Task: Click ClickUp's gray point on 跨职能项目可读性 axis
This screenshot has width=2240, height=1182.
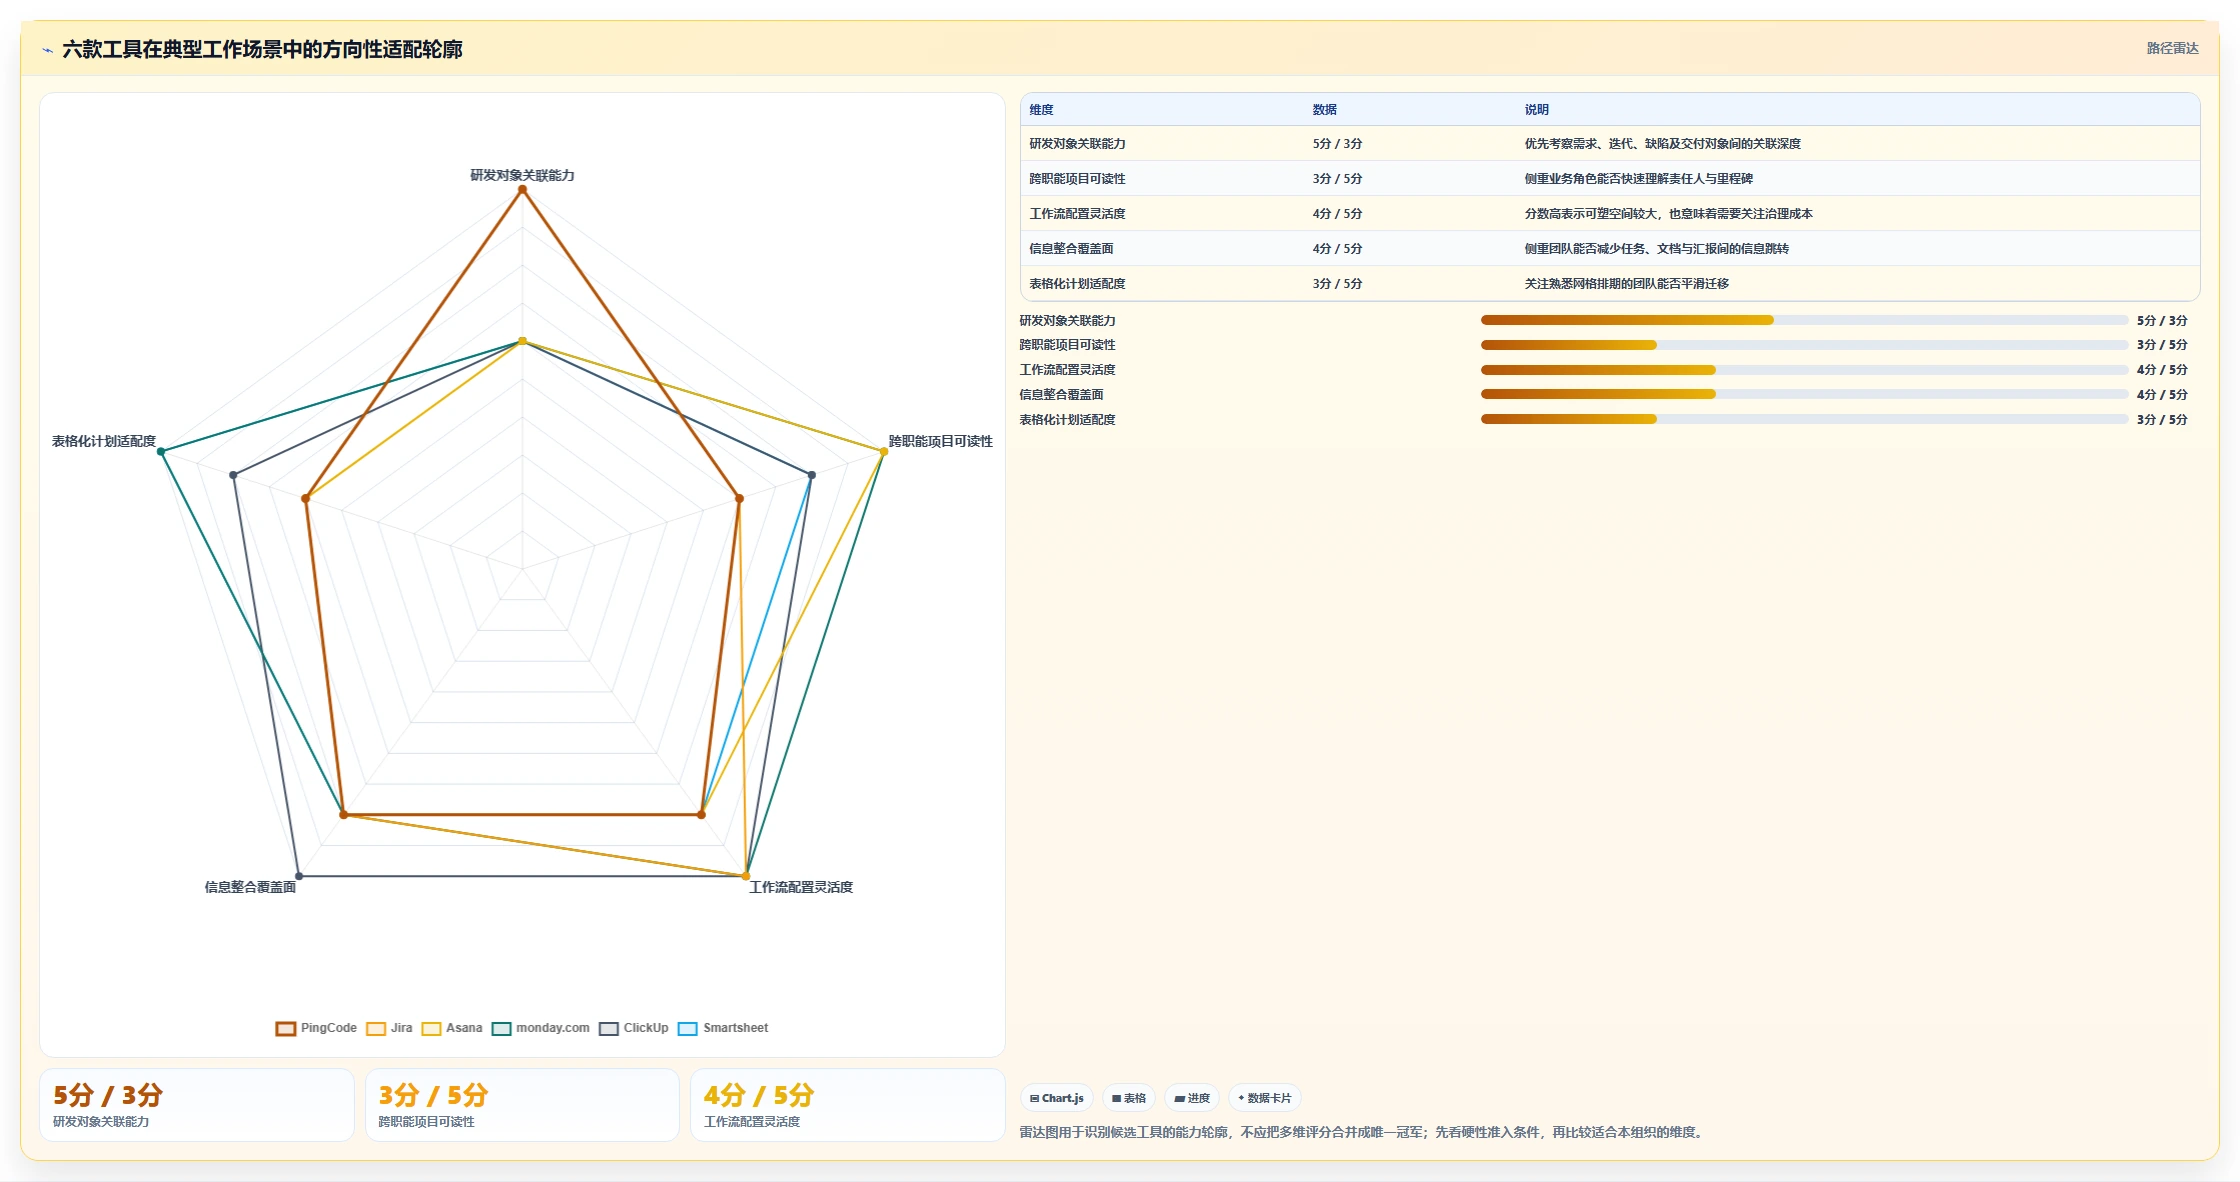Action: [812, 475]
